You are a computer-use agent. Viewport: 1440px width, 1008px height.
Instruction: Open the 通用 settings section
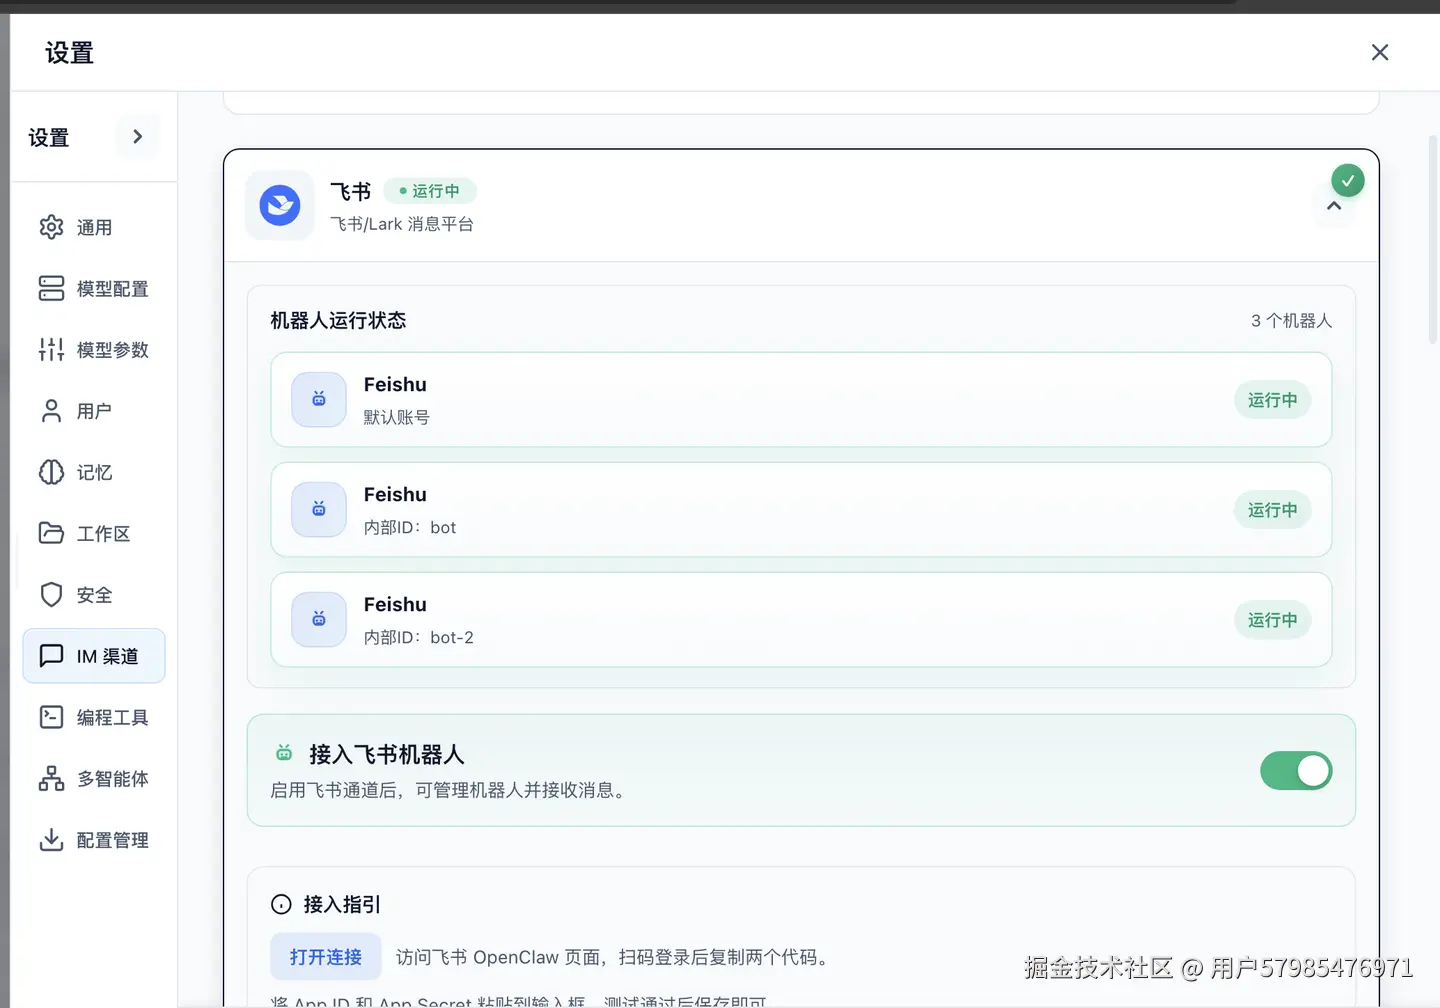[x=94, y=227]
